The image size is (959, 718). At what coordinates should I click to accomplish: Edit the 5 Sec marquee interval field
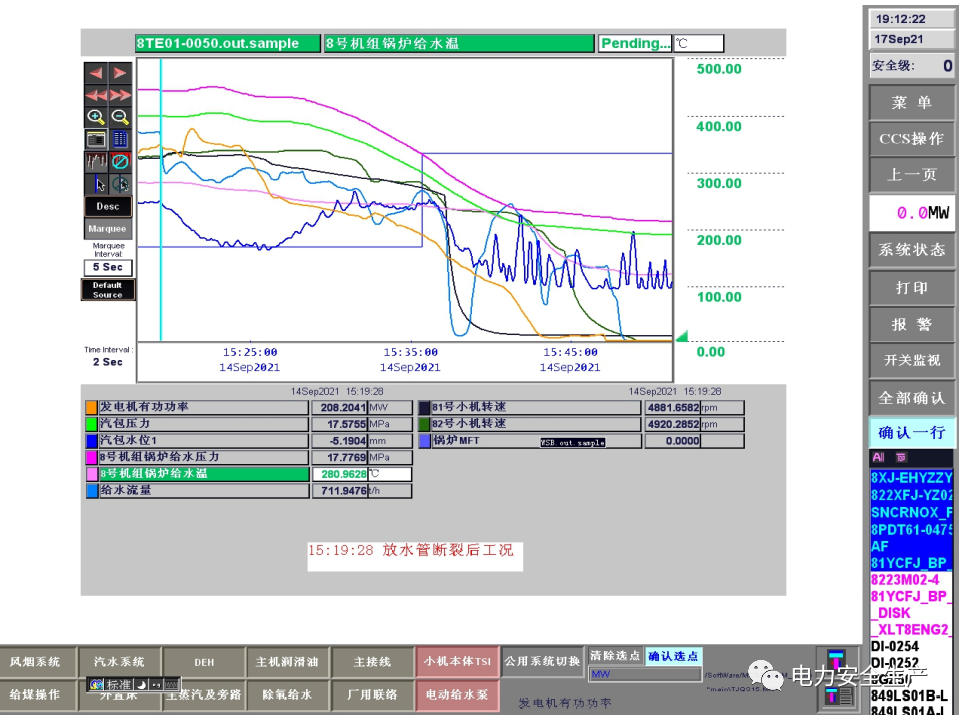pyautogui.click(x=108, y=267)
